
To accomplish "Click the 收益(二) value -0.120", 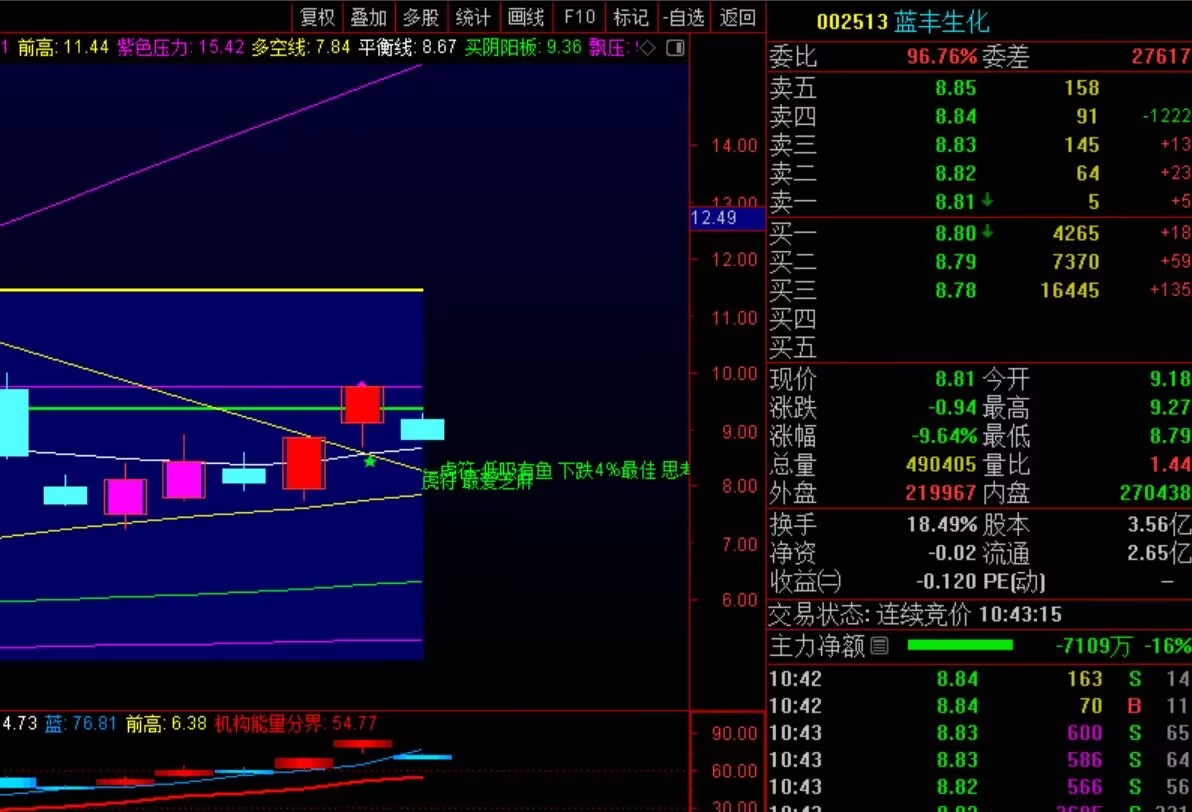I will pos(946,582).
